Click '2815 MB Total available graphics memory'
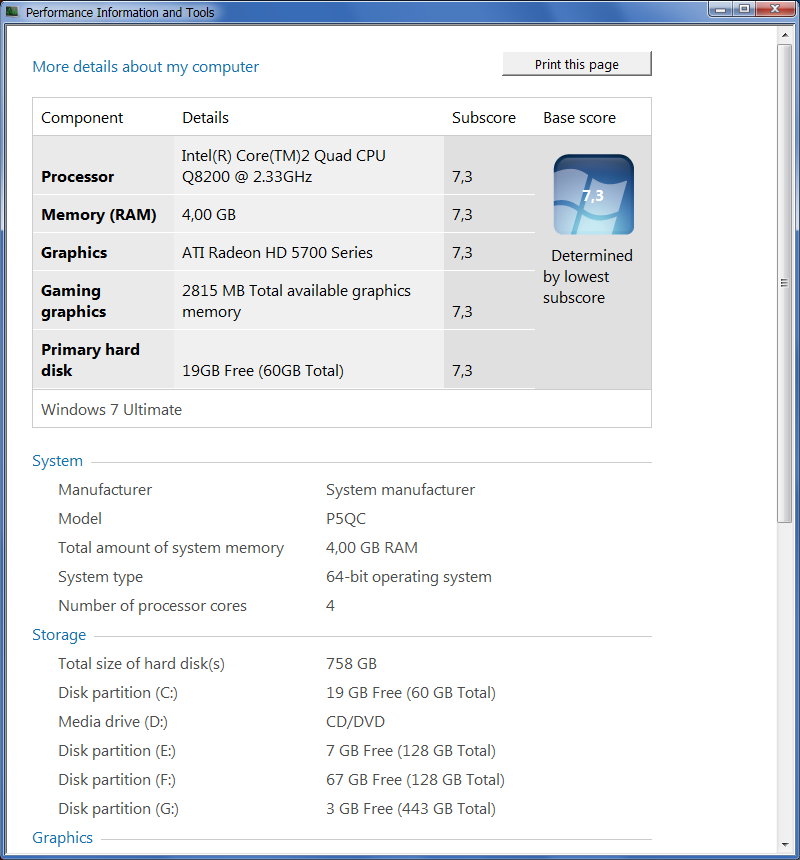800x860 pixels. (x=296, y=301)
